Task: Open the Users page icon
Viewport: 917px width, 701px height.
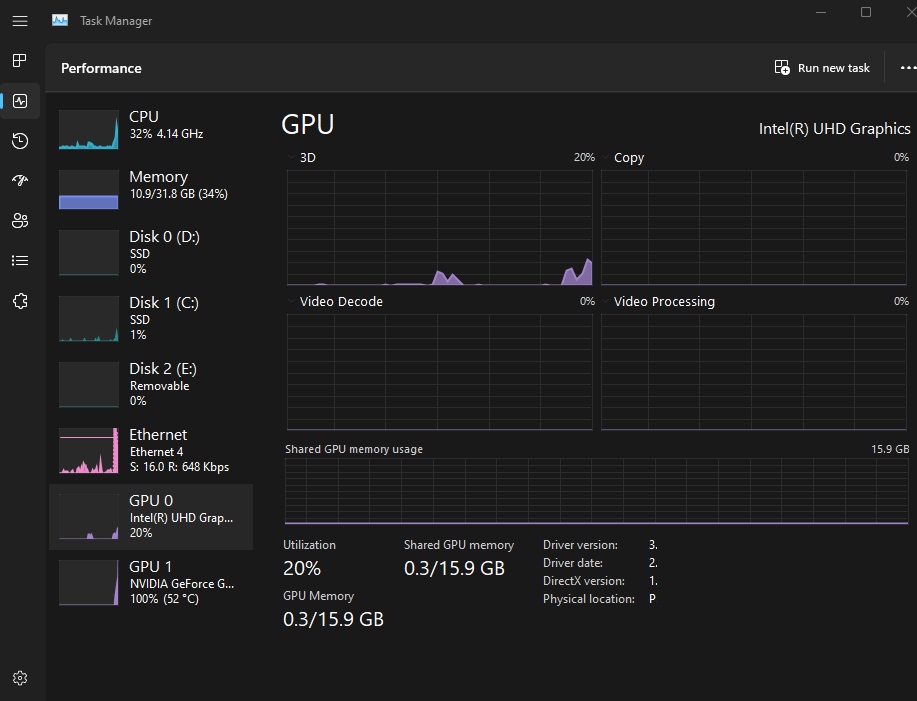Action: pos(20,220)
